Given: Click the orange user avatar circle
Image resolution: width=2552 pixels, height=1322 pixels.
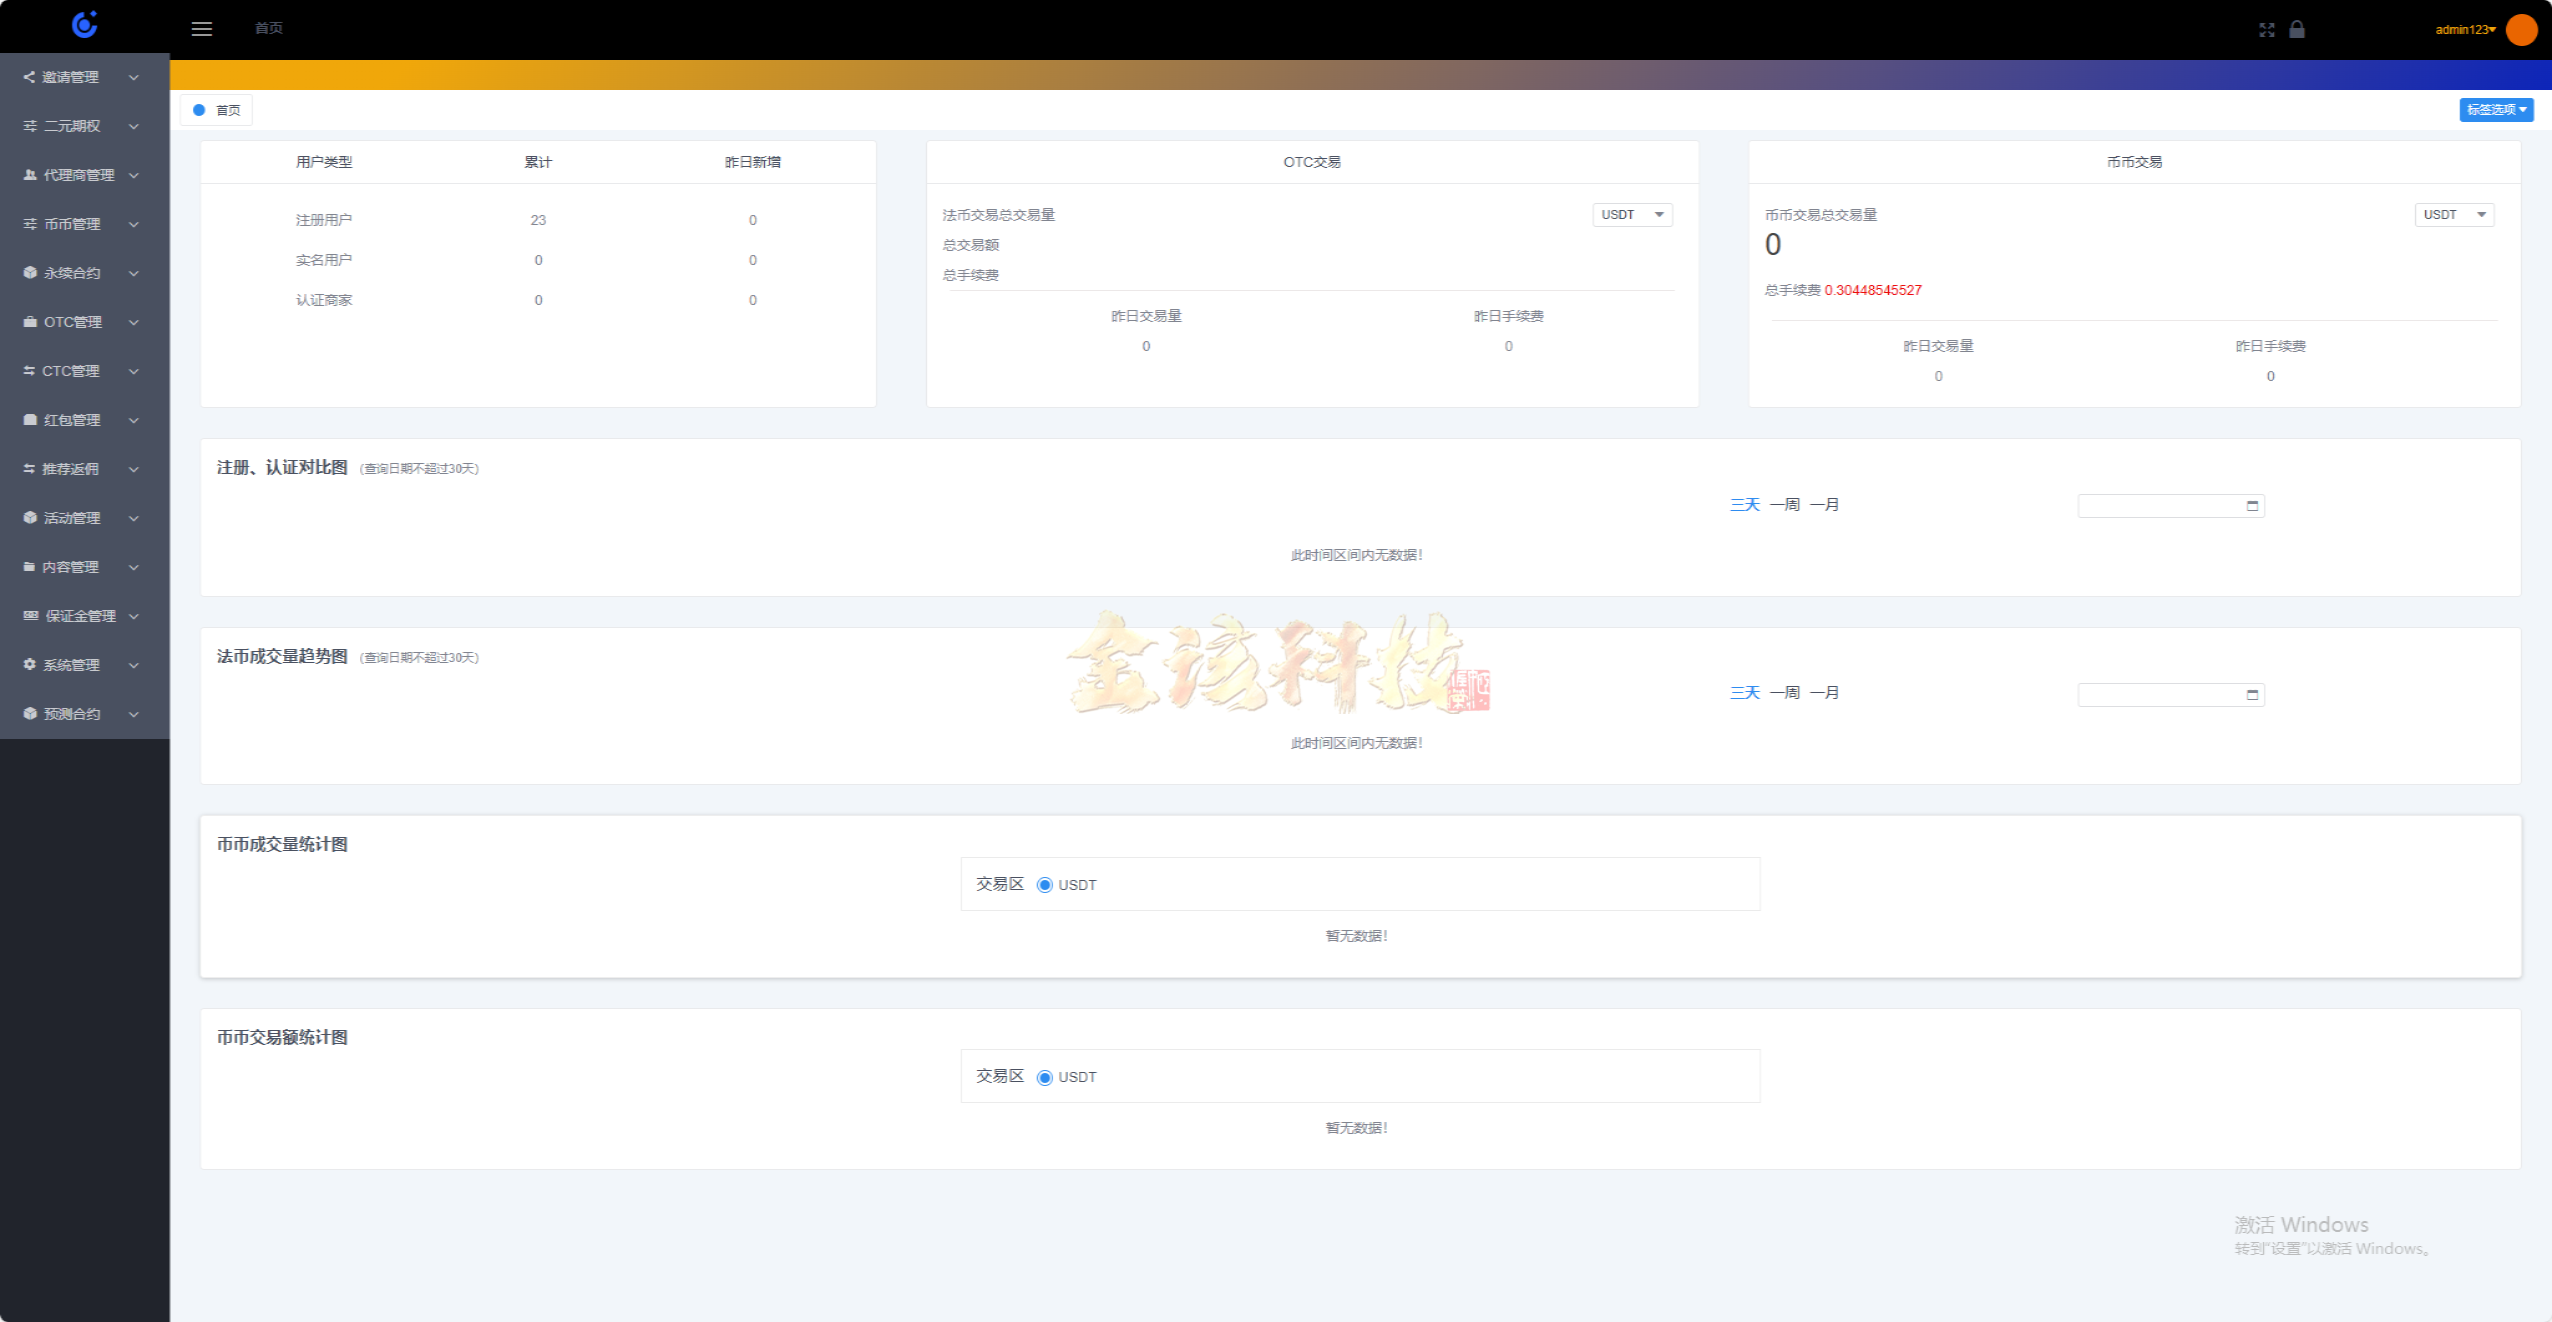Looking at the screenshot, I should click(2521, 29).
